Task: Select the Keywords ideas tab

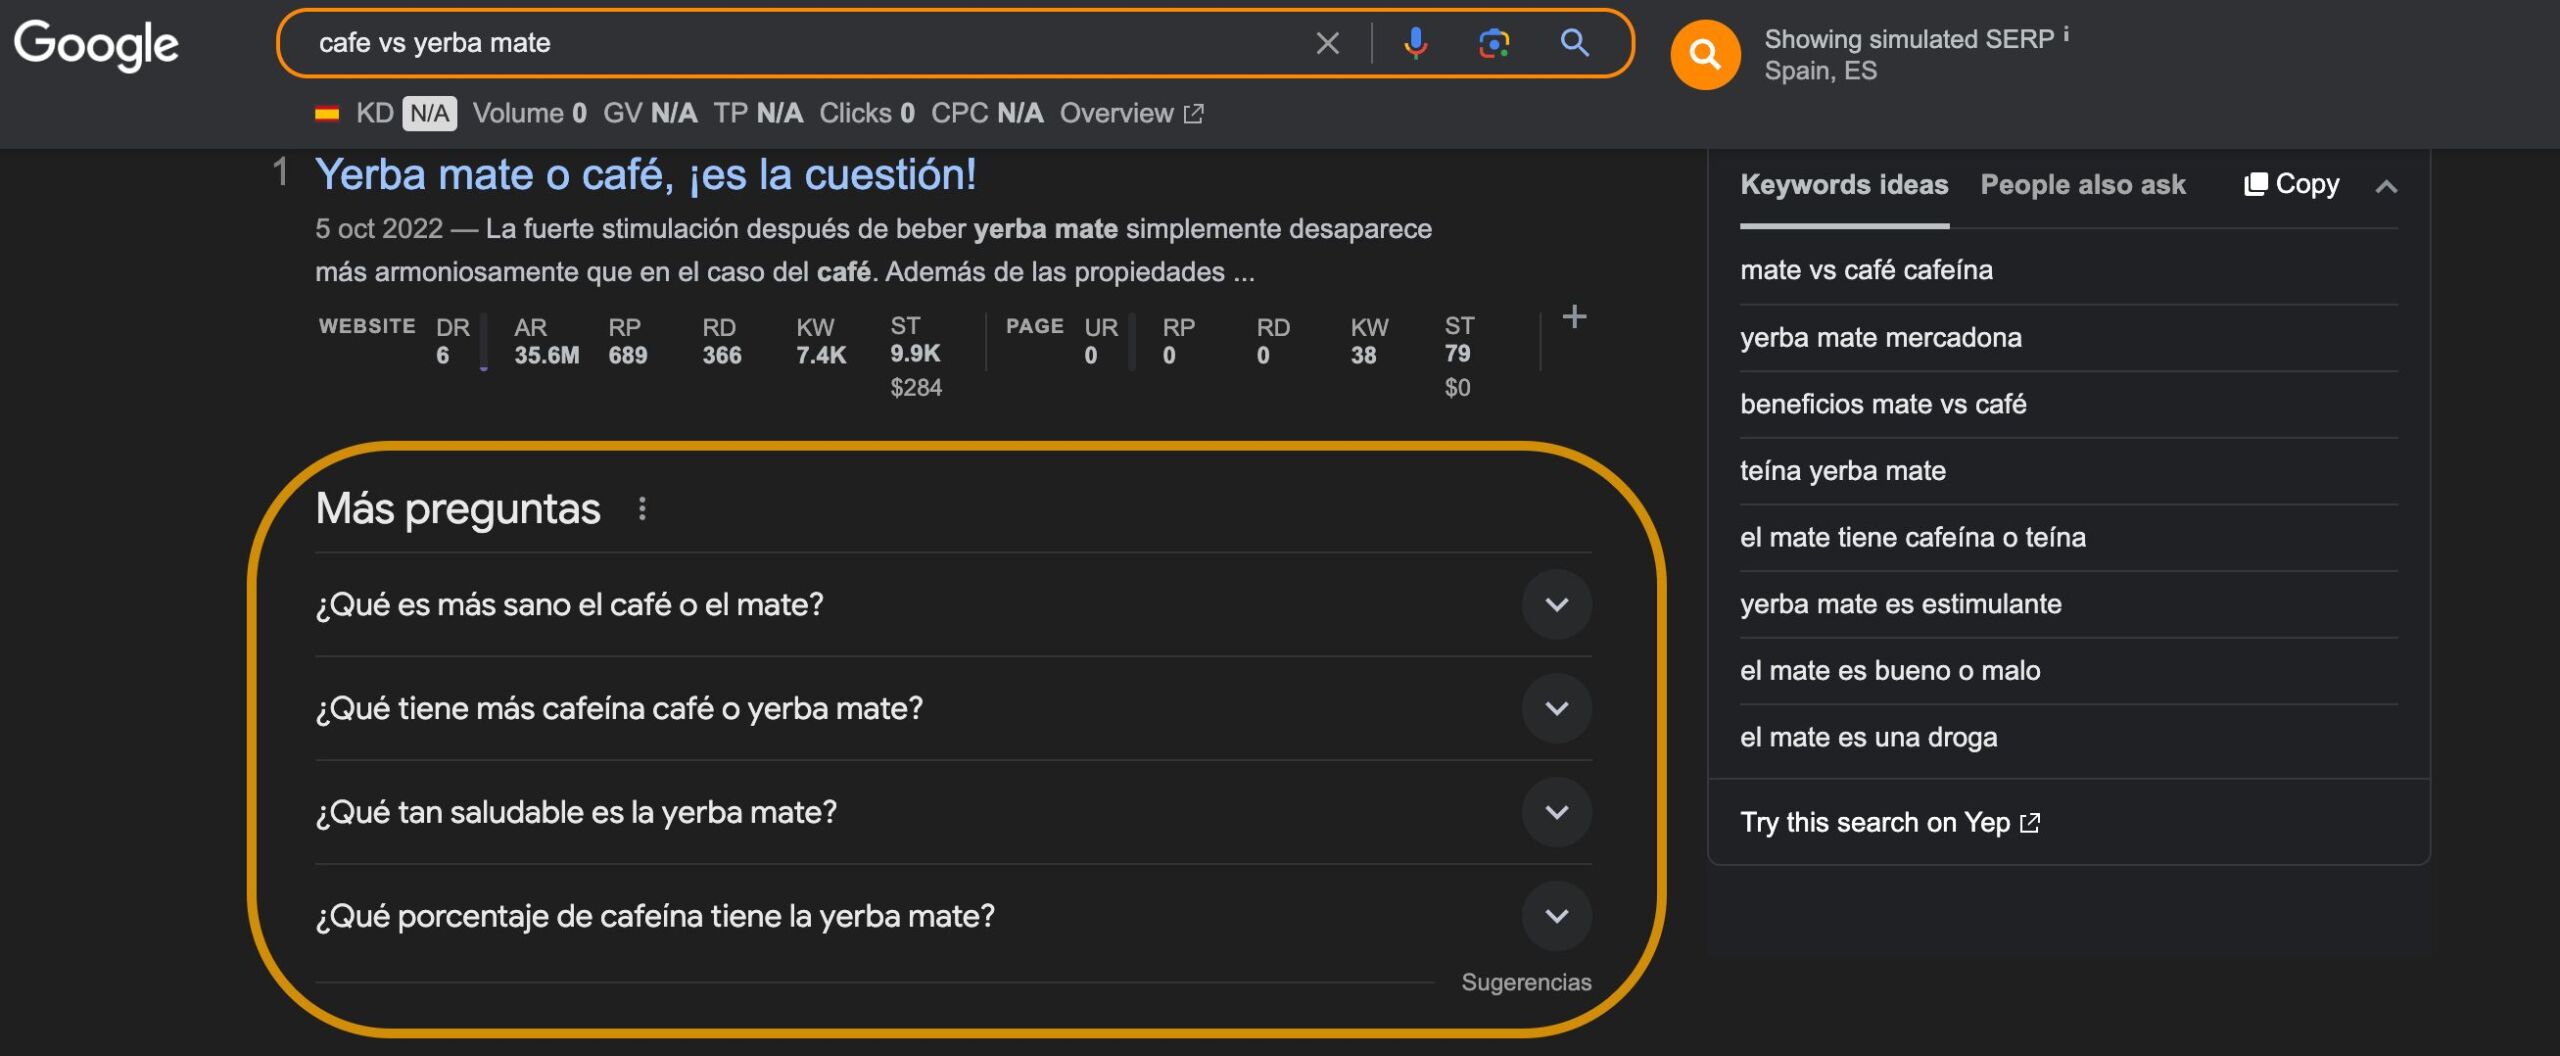Action: click(x=1844, y=184)
